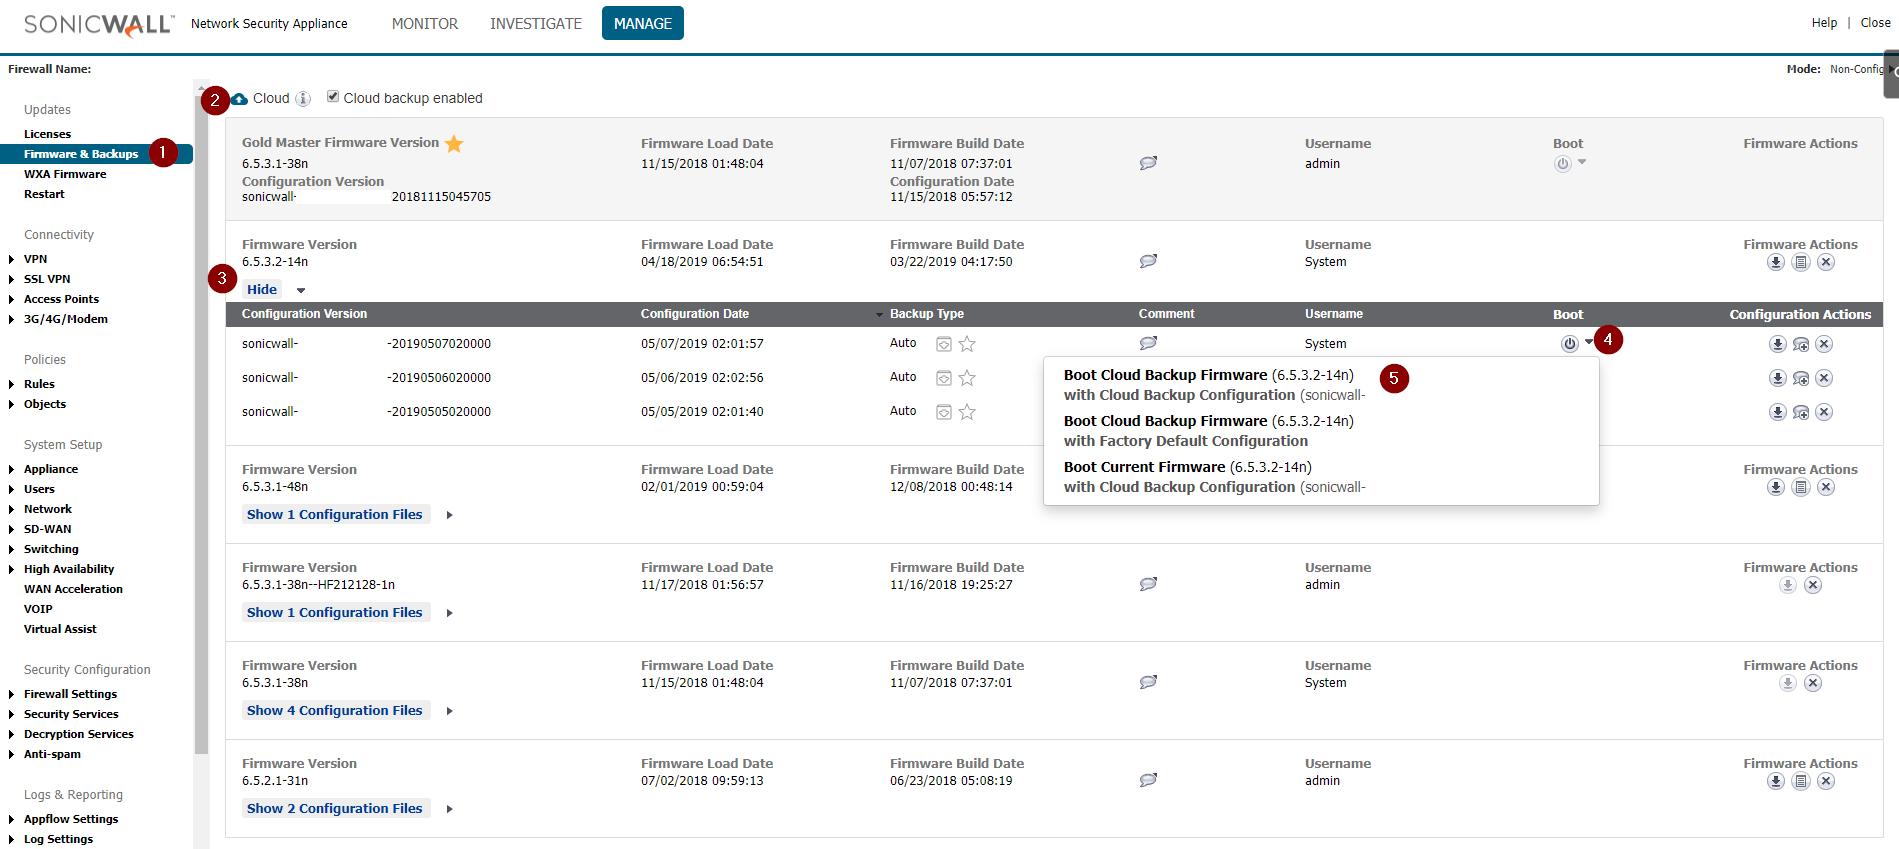The width and height of the screenshot is (1899, 849).
Task: Delete the 20190507020000 configuration backup
Action: point(1824,344)
